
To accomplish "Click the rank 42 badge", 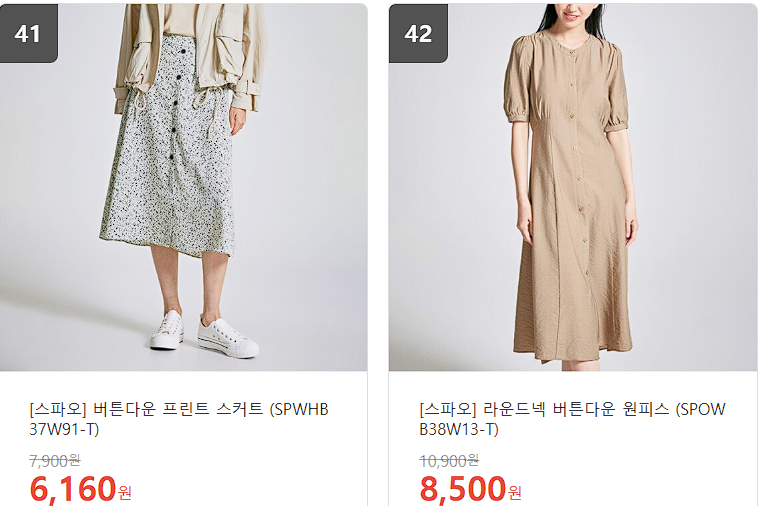I will 418,33.
